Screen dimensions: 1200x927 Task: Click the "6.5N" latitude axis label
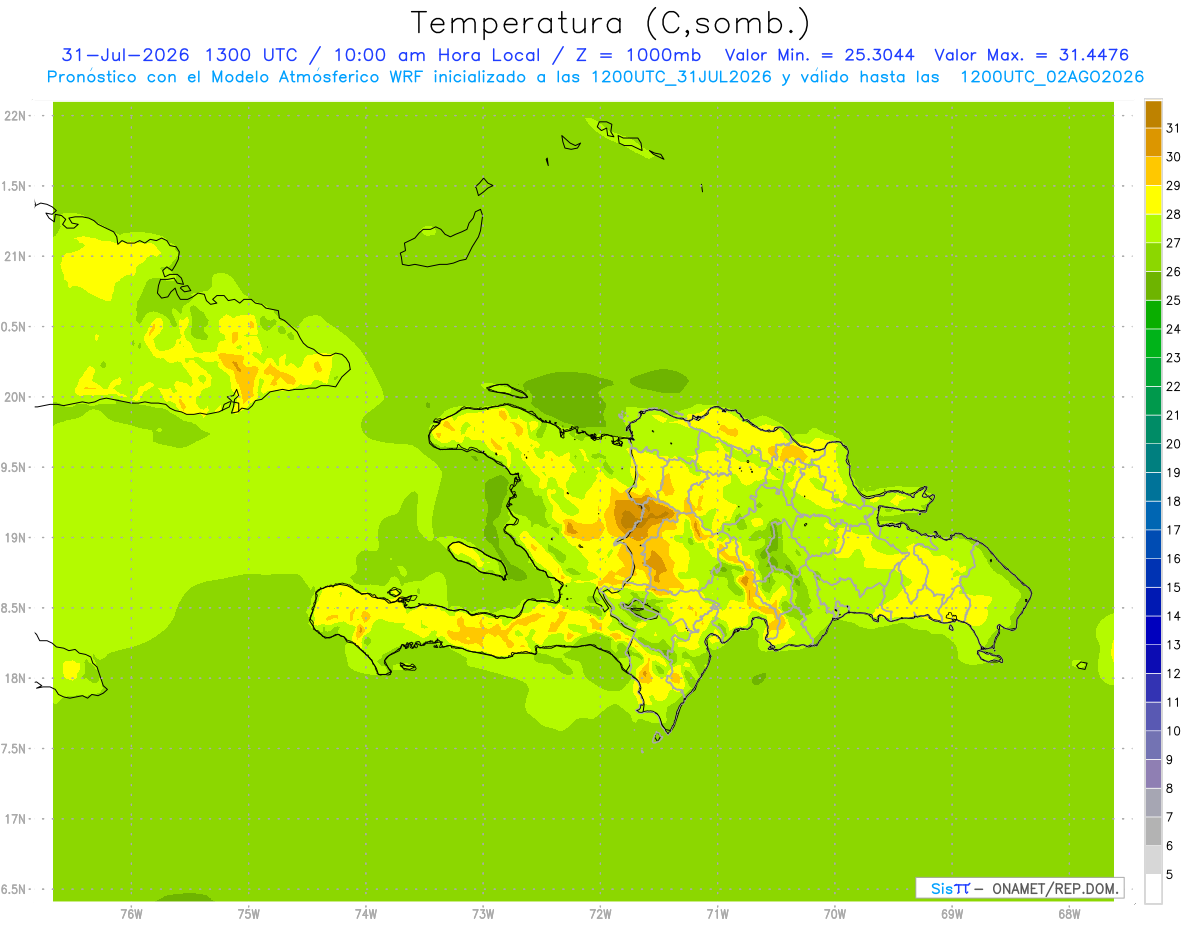[15, 890]
